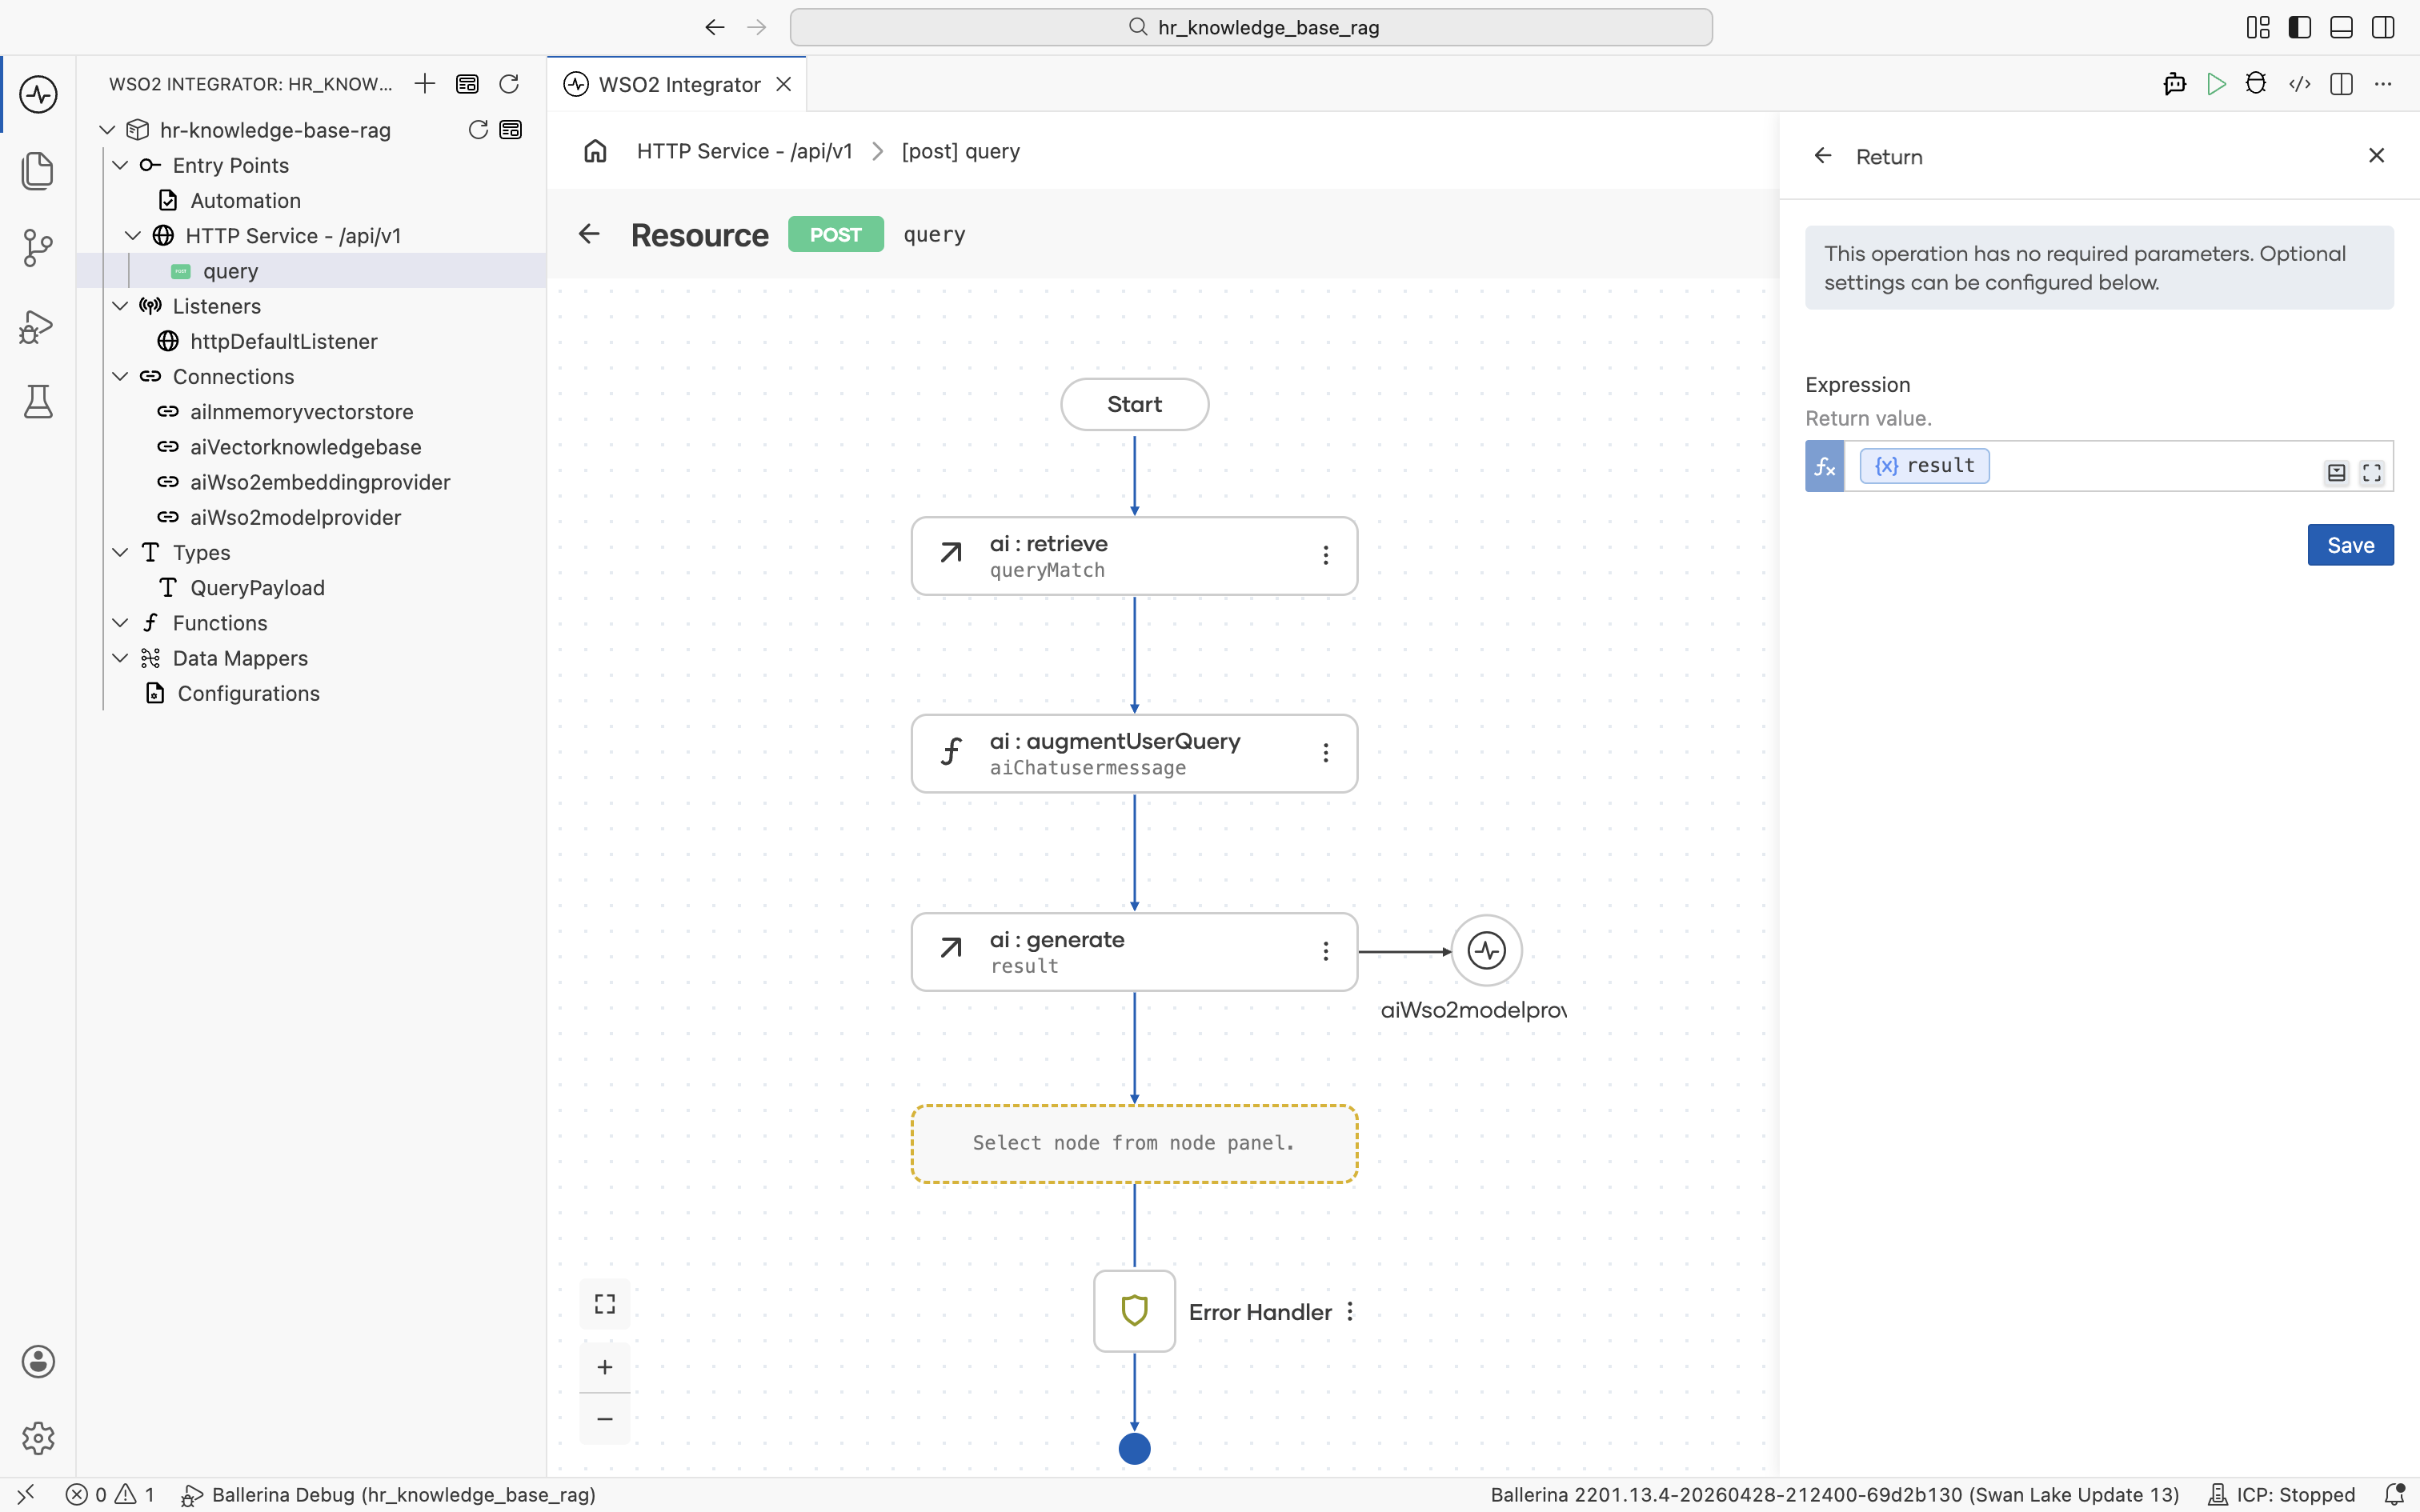Click the HTTP Service - /api/v1 breadcrumb

coord(745,151)
